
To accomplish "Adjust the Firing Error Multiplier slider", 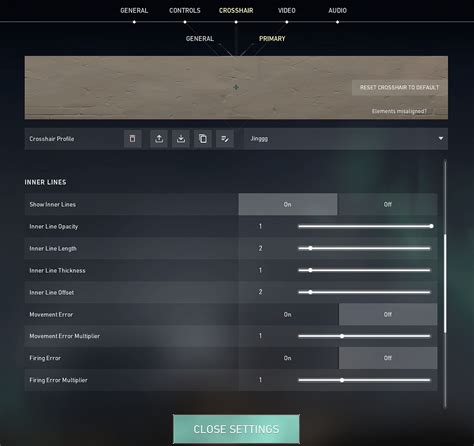I will point(364,380).
